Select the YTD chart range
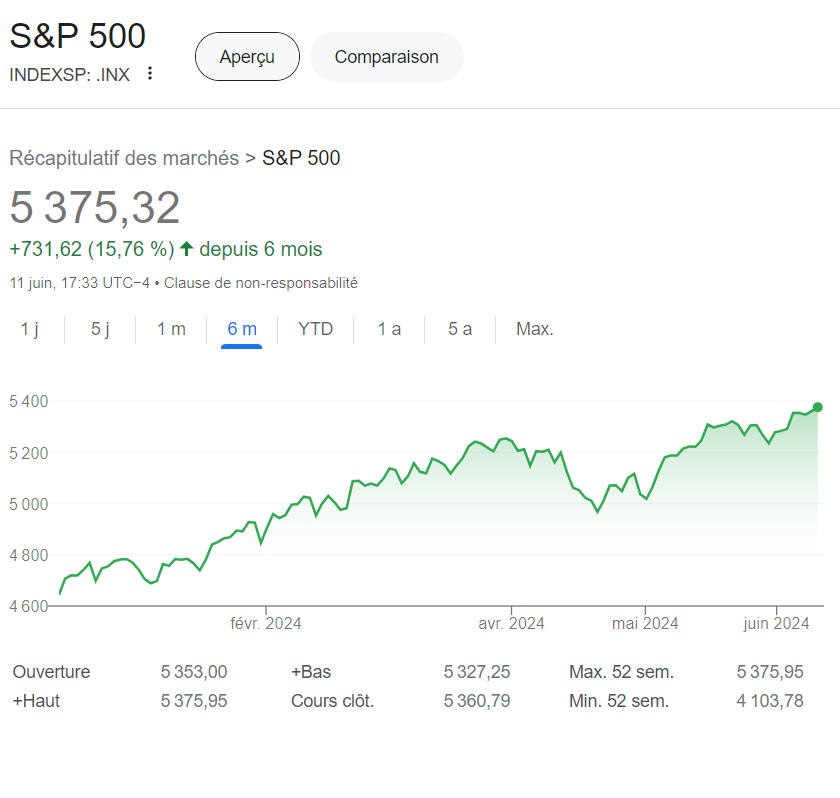This screenshot has height=798, width=840. click(x=315, y=328)
